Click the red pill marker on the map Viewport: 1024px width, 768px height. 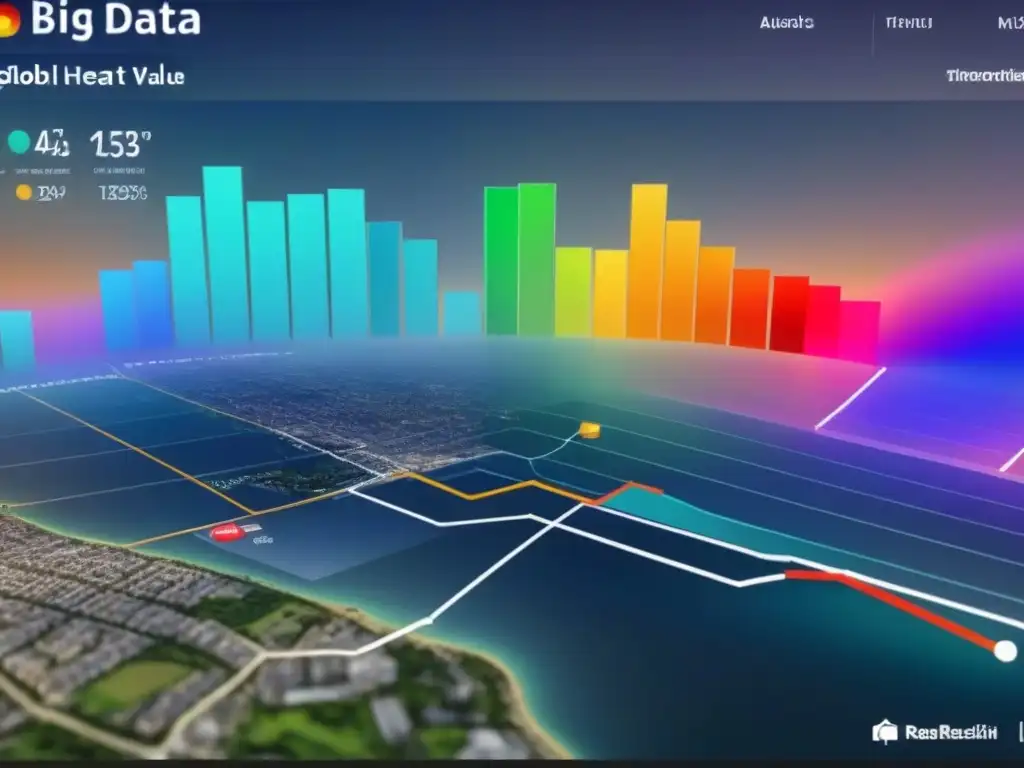(x=228, y=533)
